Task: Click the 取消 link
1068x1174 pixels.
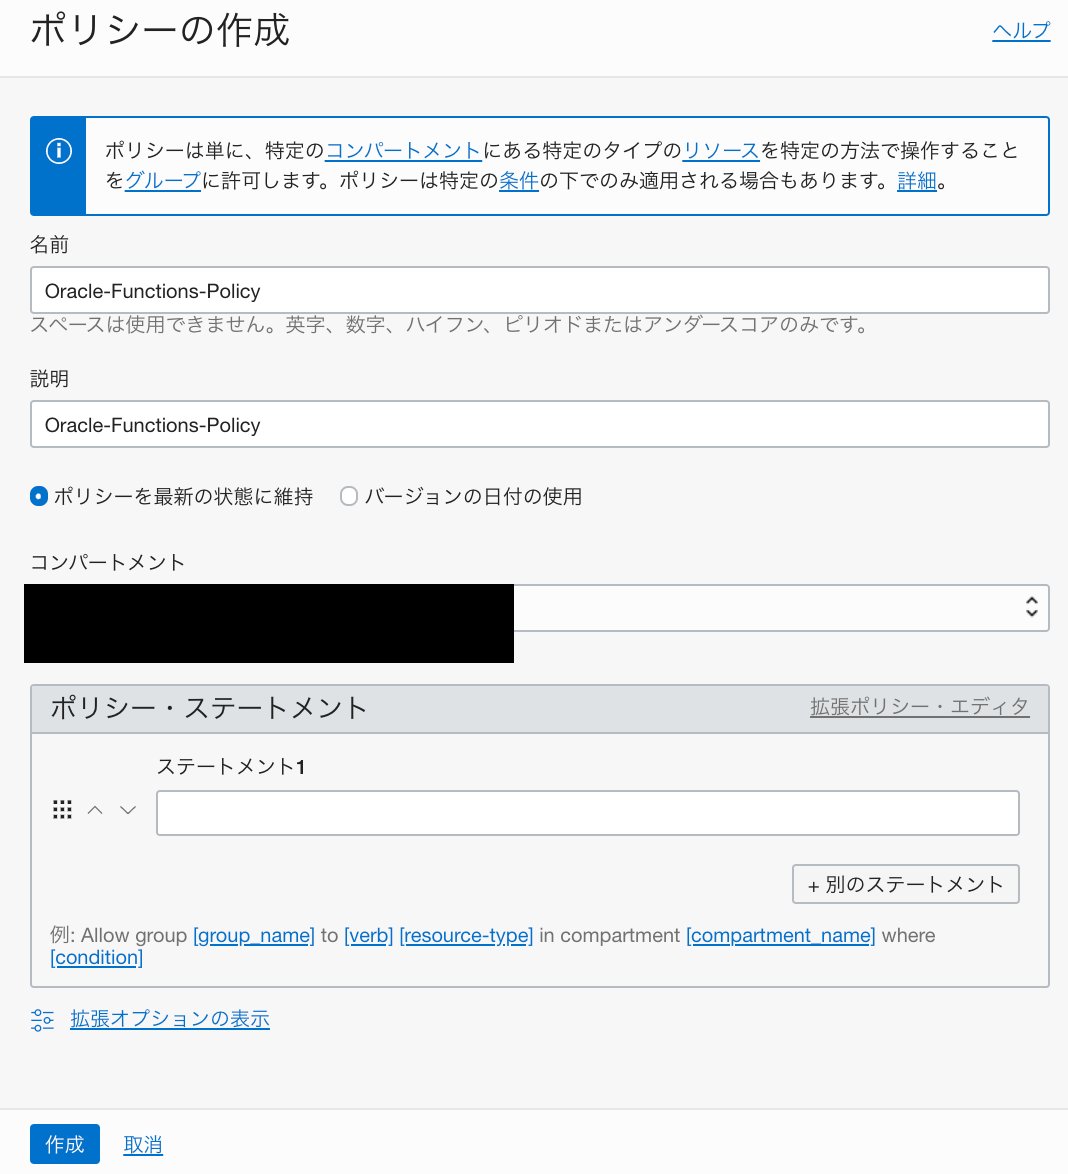Action: pyautogui.click(x=143, y=1145)
